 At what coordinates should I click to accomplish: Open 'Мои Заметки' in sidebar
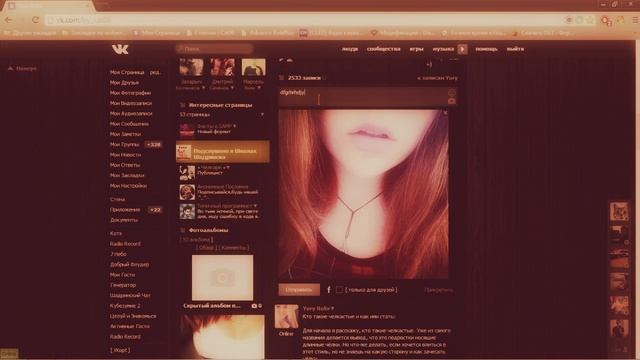coord(125,134)
